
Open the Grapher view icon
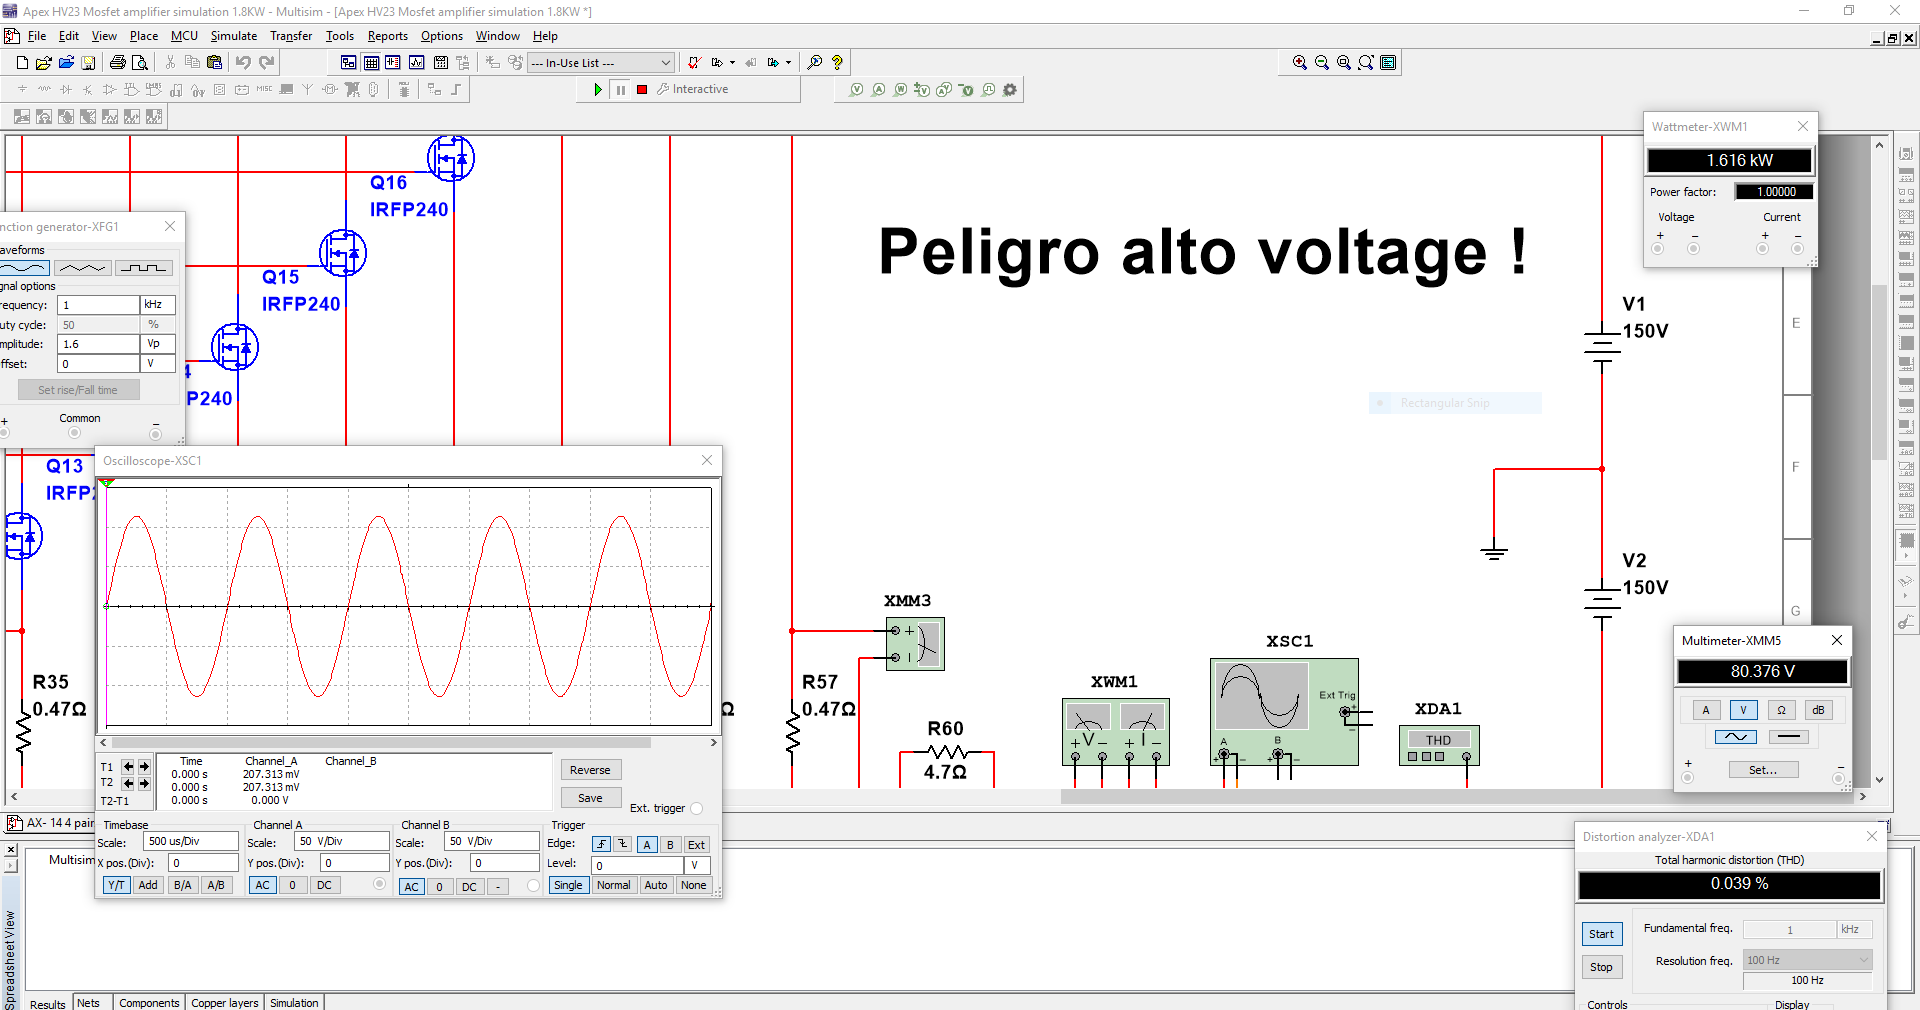coord(417,62)
